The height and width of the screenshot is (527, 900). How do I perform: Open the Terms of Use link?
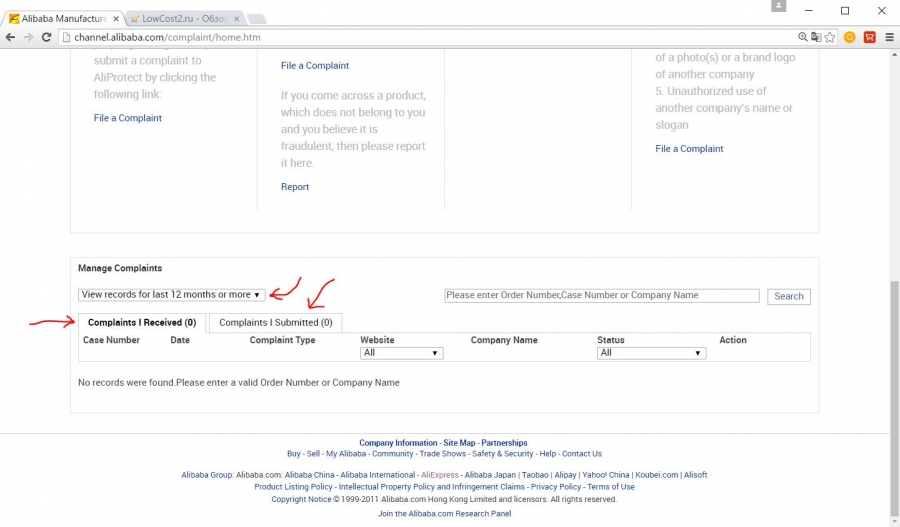click(611, 487)
